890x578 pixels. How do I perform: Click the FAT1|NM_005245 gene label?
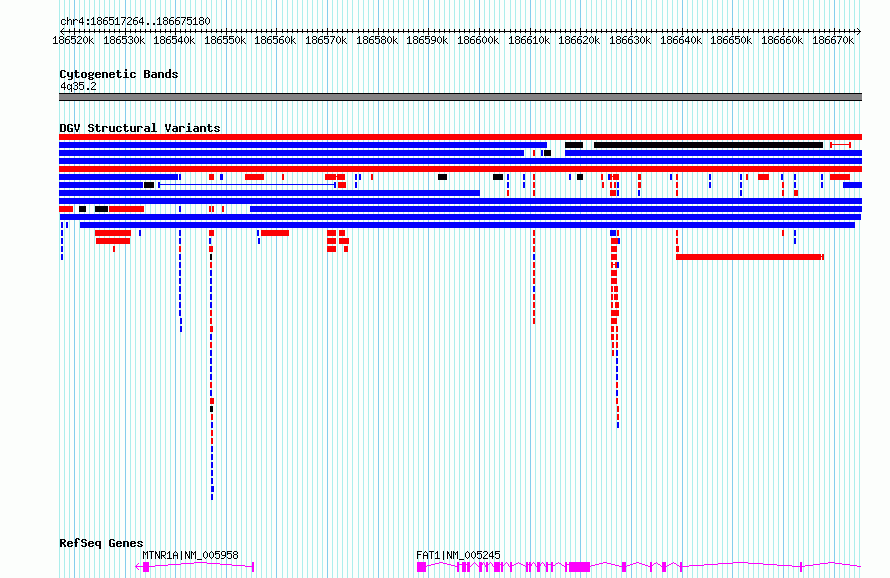(458, 555)
